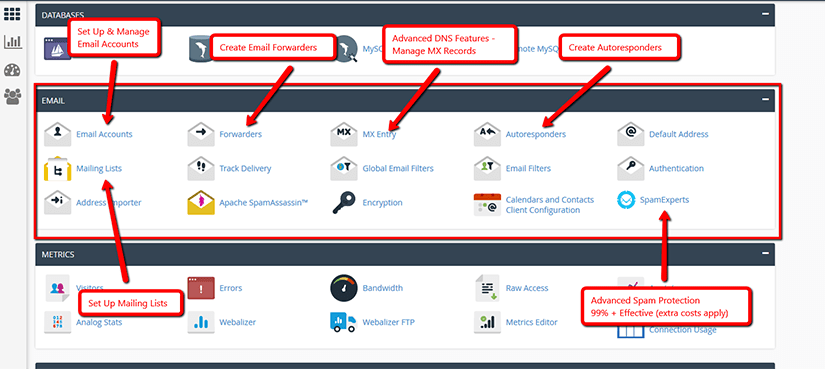
Task: Open the MX Entry link
Action: [x=379, y=134]
